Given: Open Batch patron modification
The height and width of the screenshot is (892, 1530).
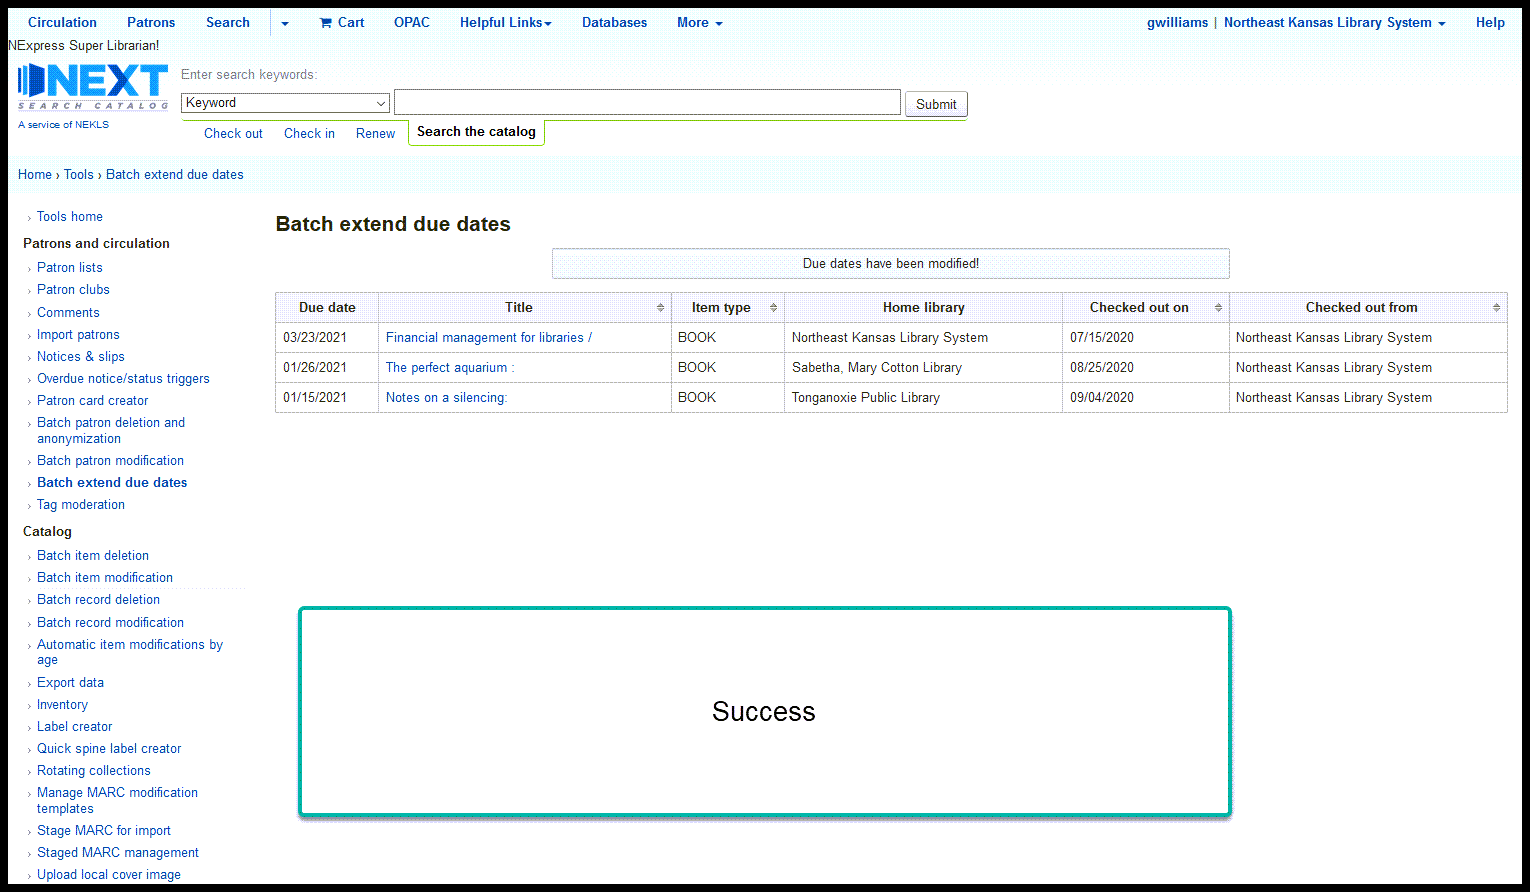Looking at the screenshot, I should 110,460.
